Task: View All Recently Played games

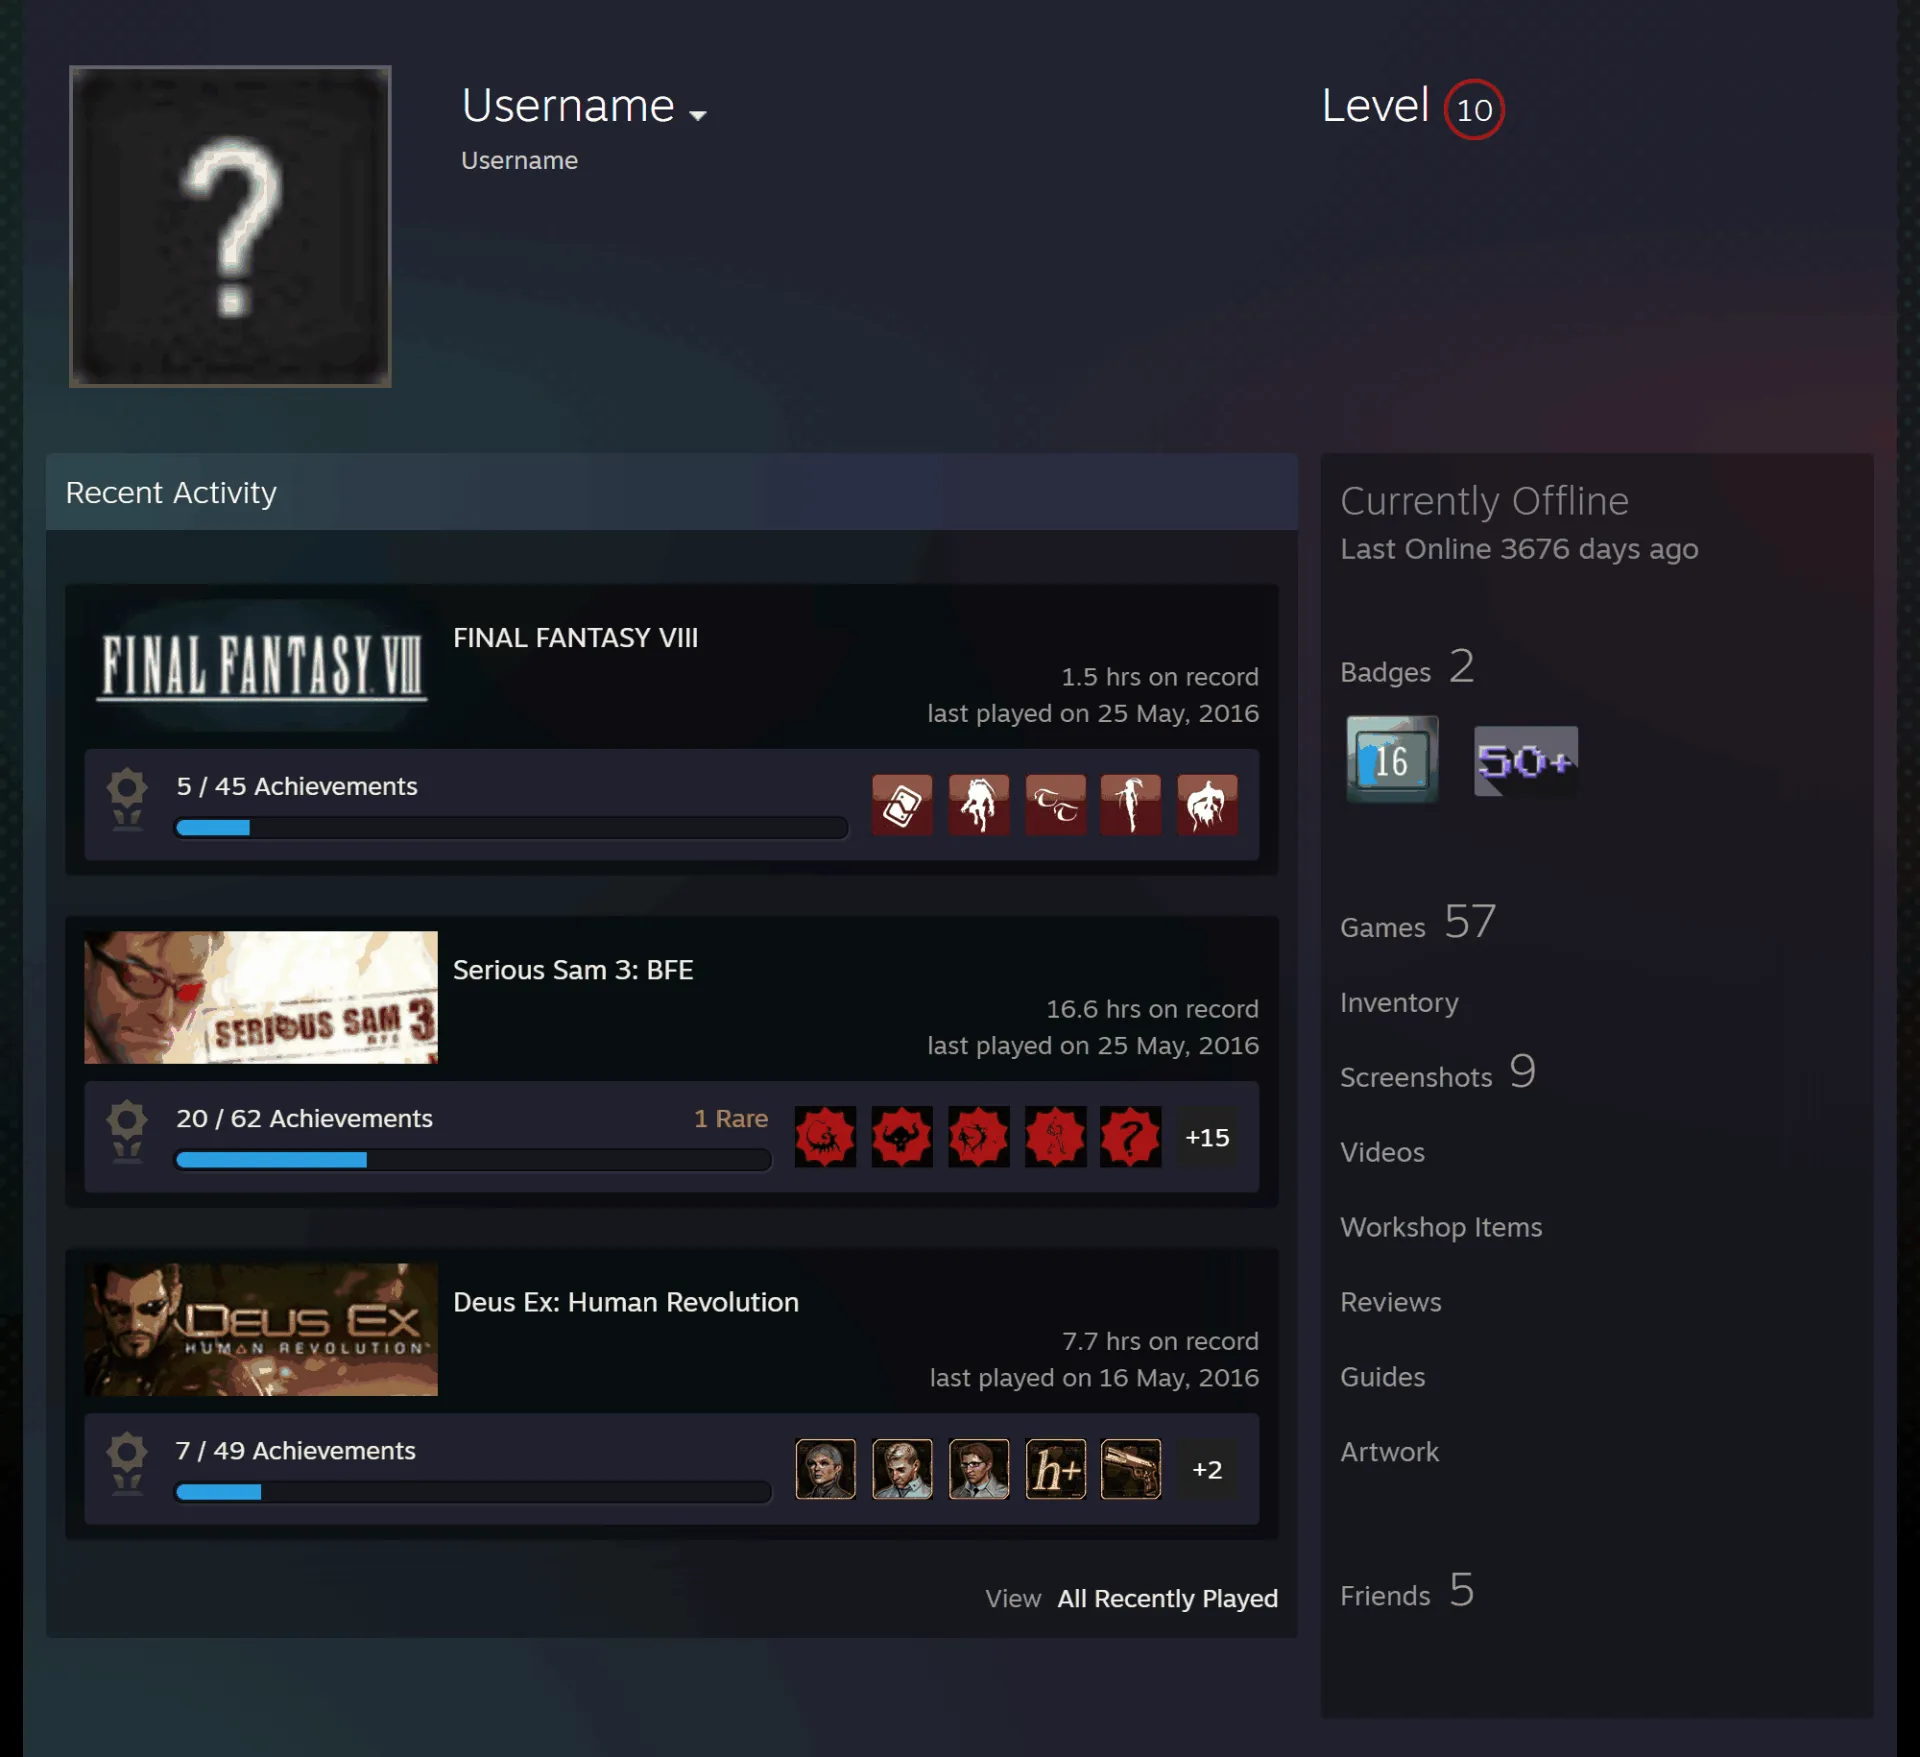Action: tap(1167, 1598)
